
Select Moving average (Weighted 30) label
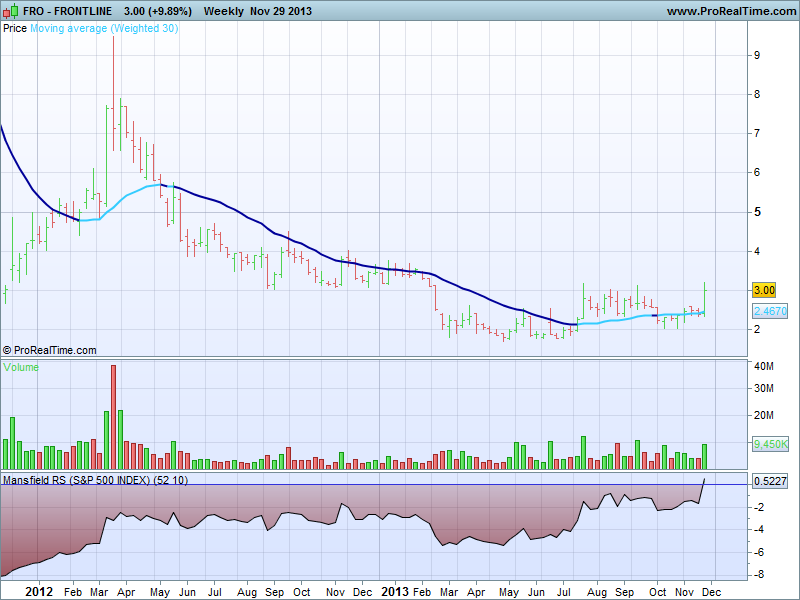[x=104, y=28]
